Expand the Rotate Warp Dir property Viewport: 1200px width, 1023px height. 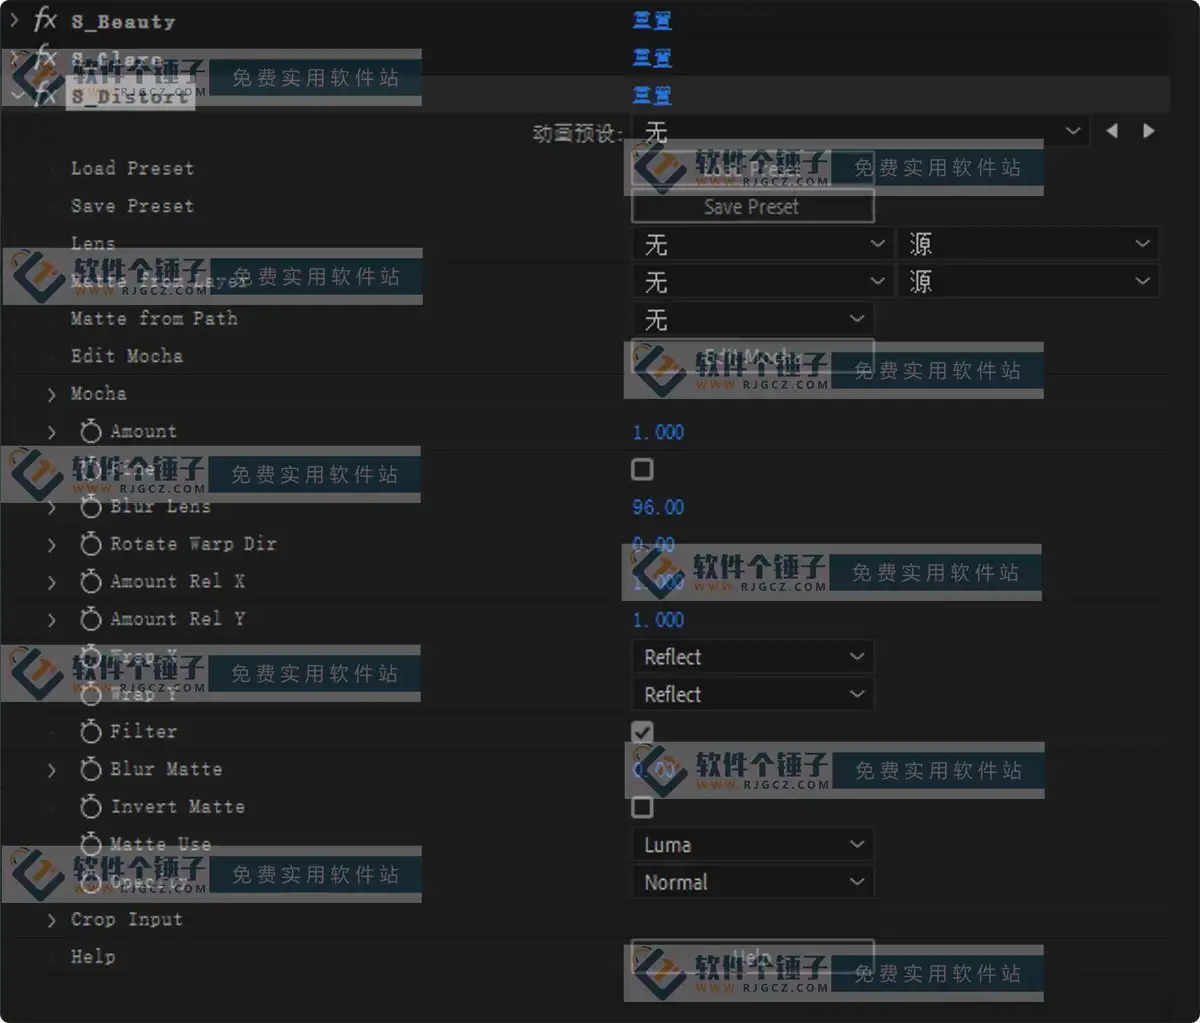(x=52, y=545)
